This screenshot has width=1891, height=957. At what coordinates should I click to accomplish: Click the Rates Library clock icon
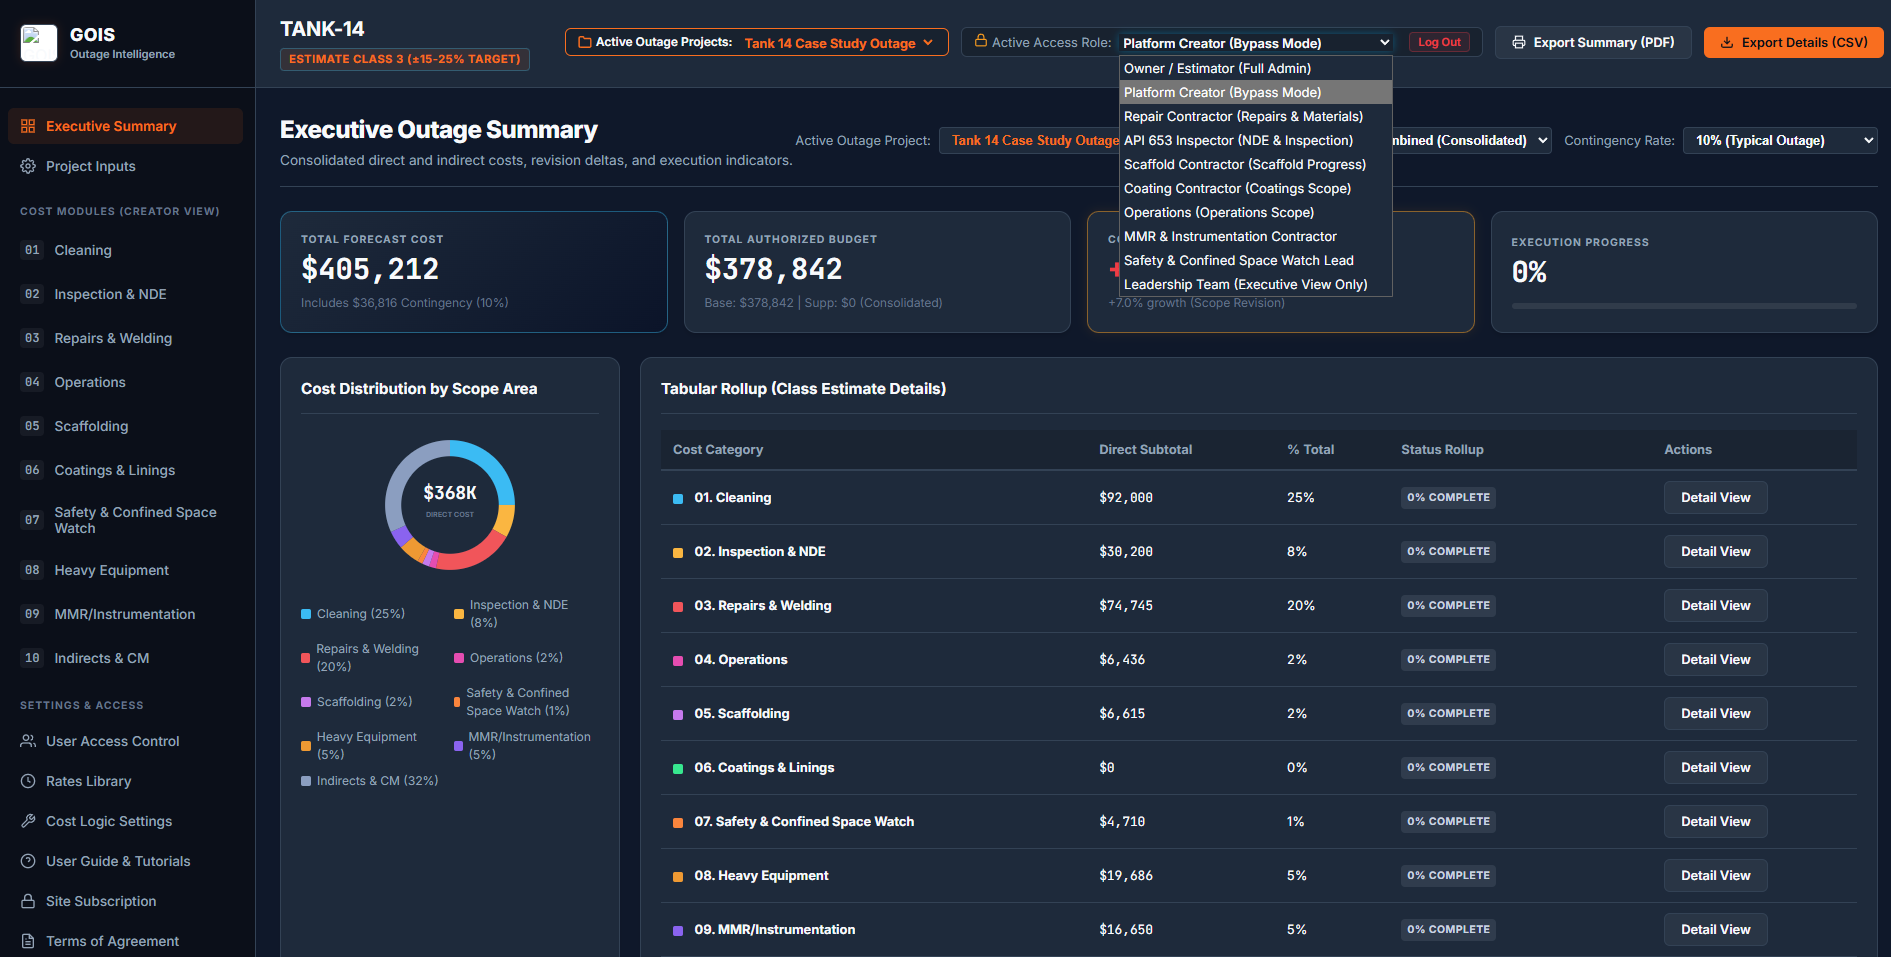[28, 781]
